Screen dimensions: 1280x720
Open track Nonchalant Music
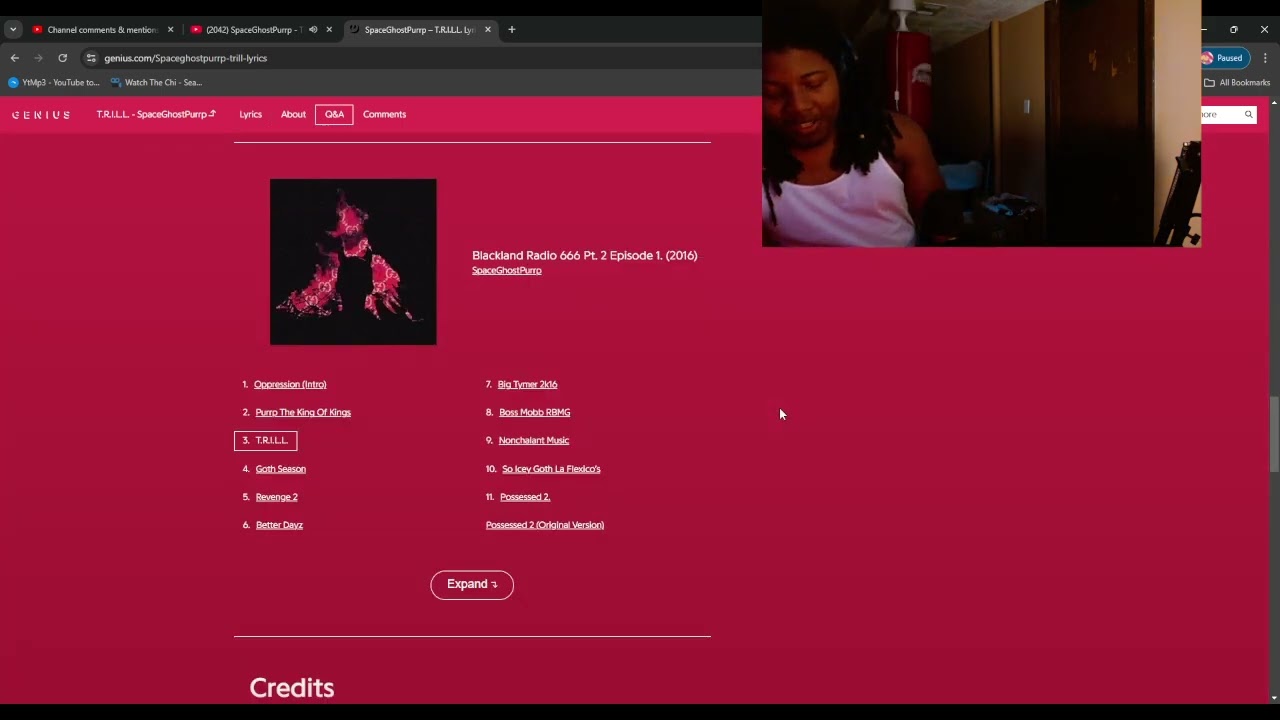[534, 440]
